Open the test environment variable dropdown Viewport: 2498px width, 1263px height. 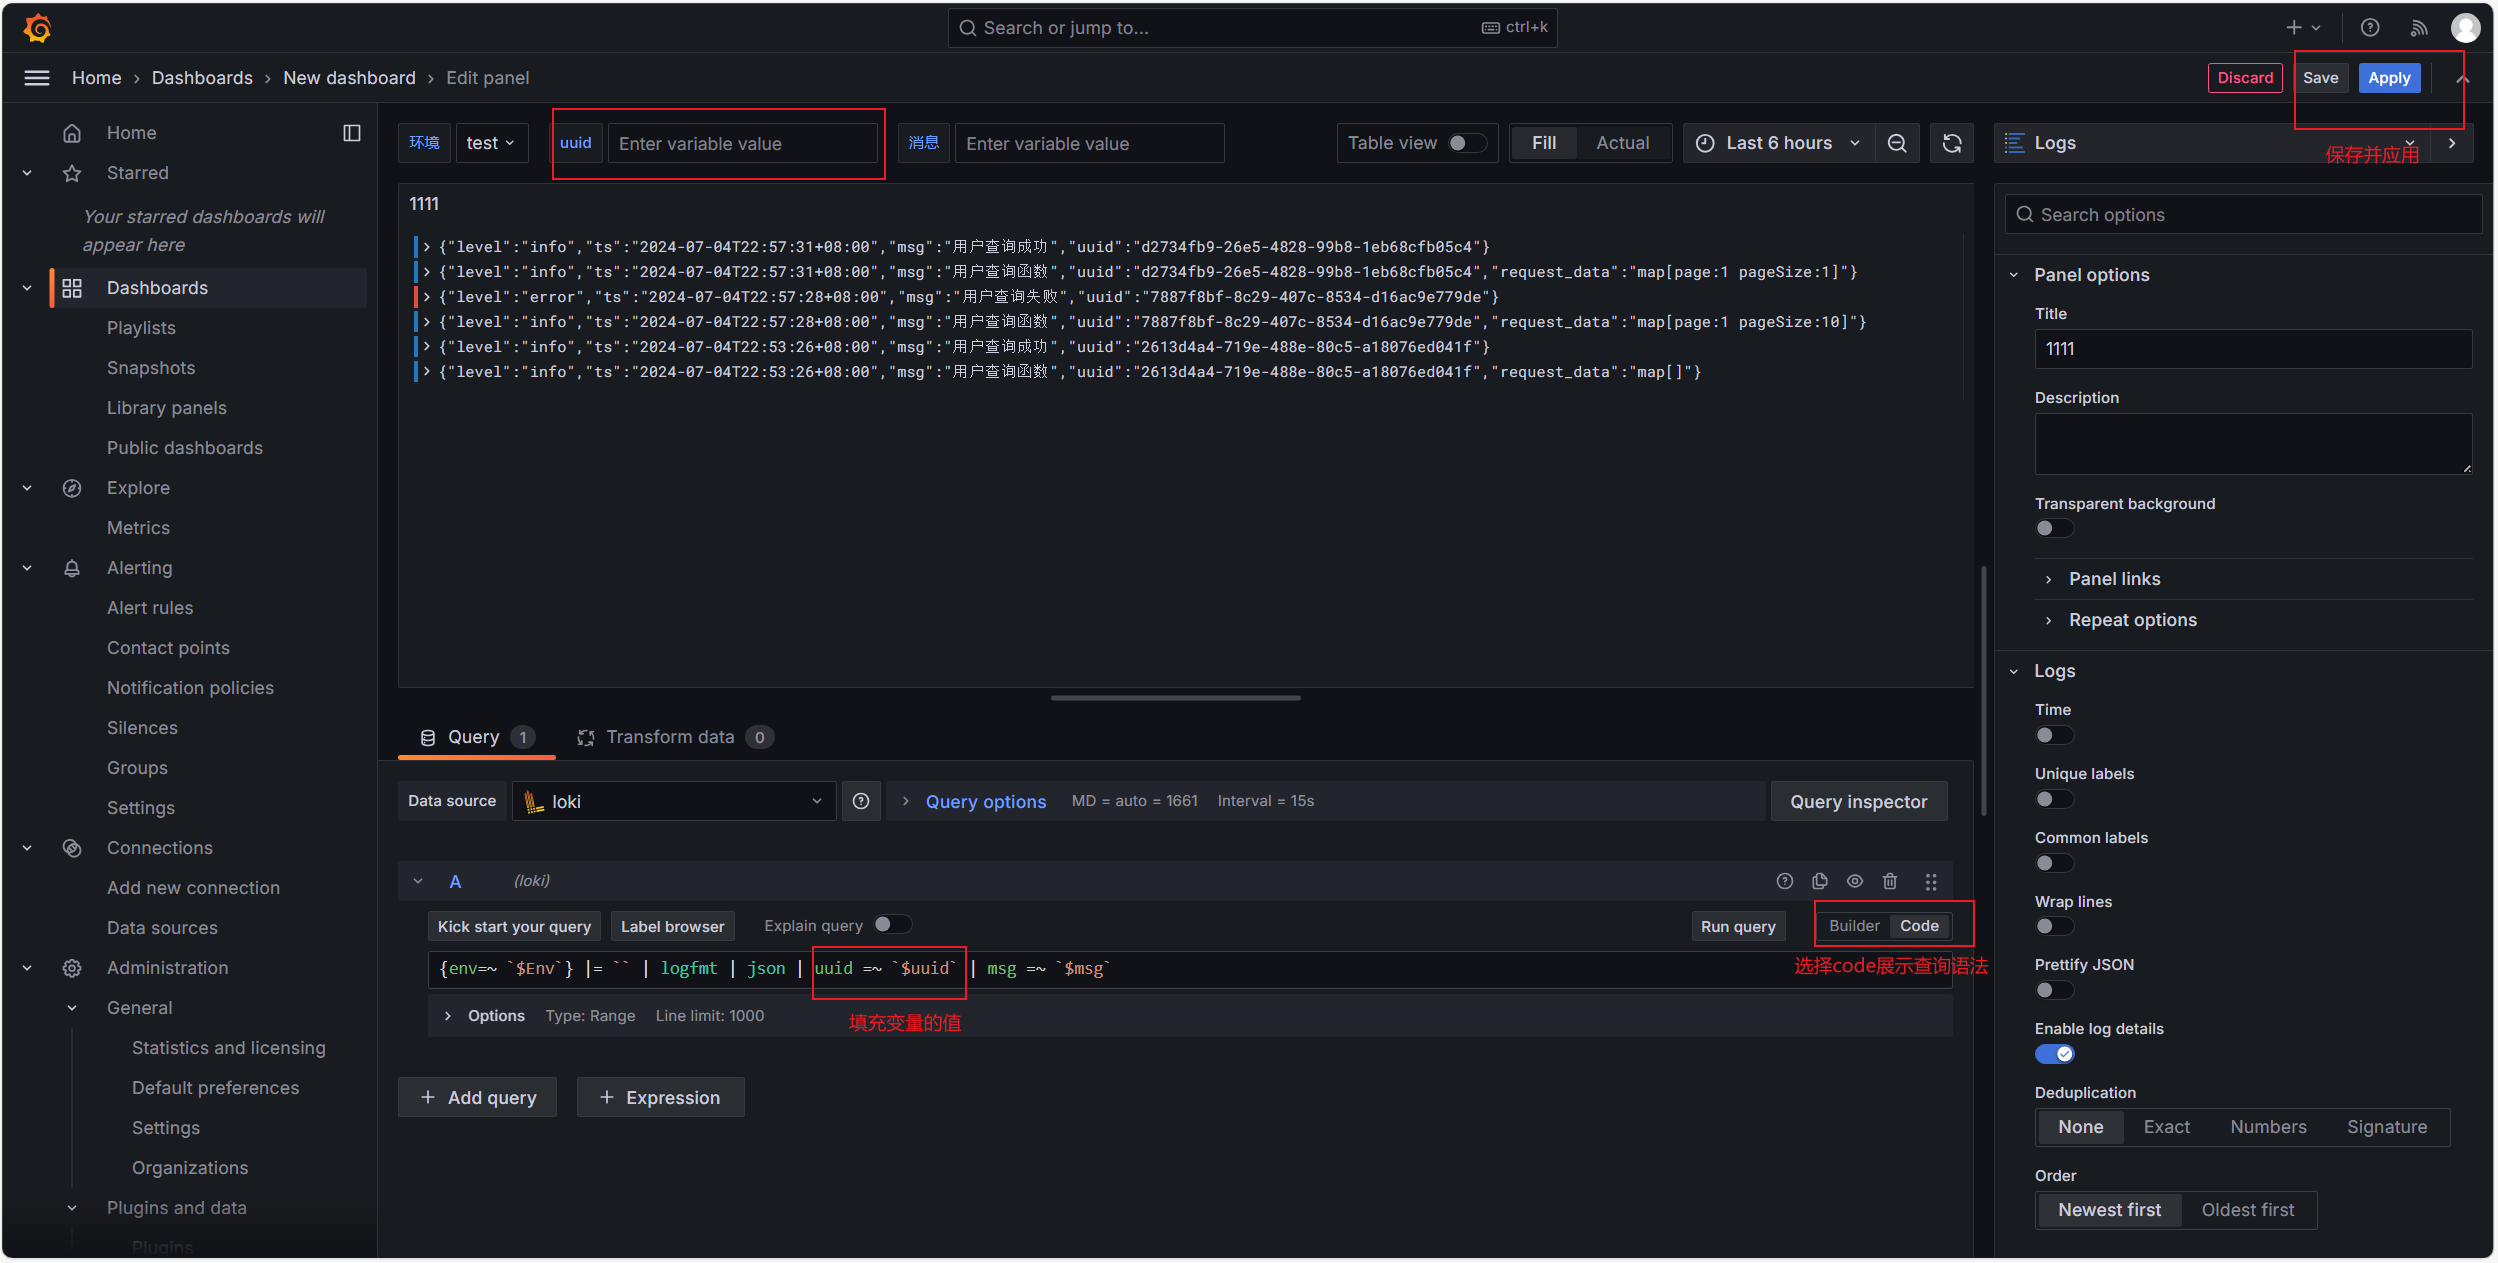pyautogui.click(x=491, y=143)
